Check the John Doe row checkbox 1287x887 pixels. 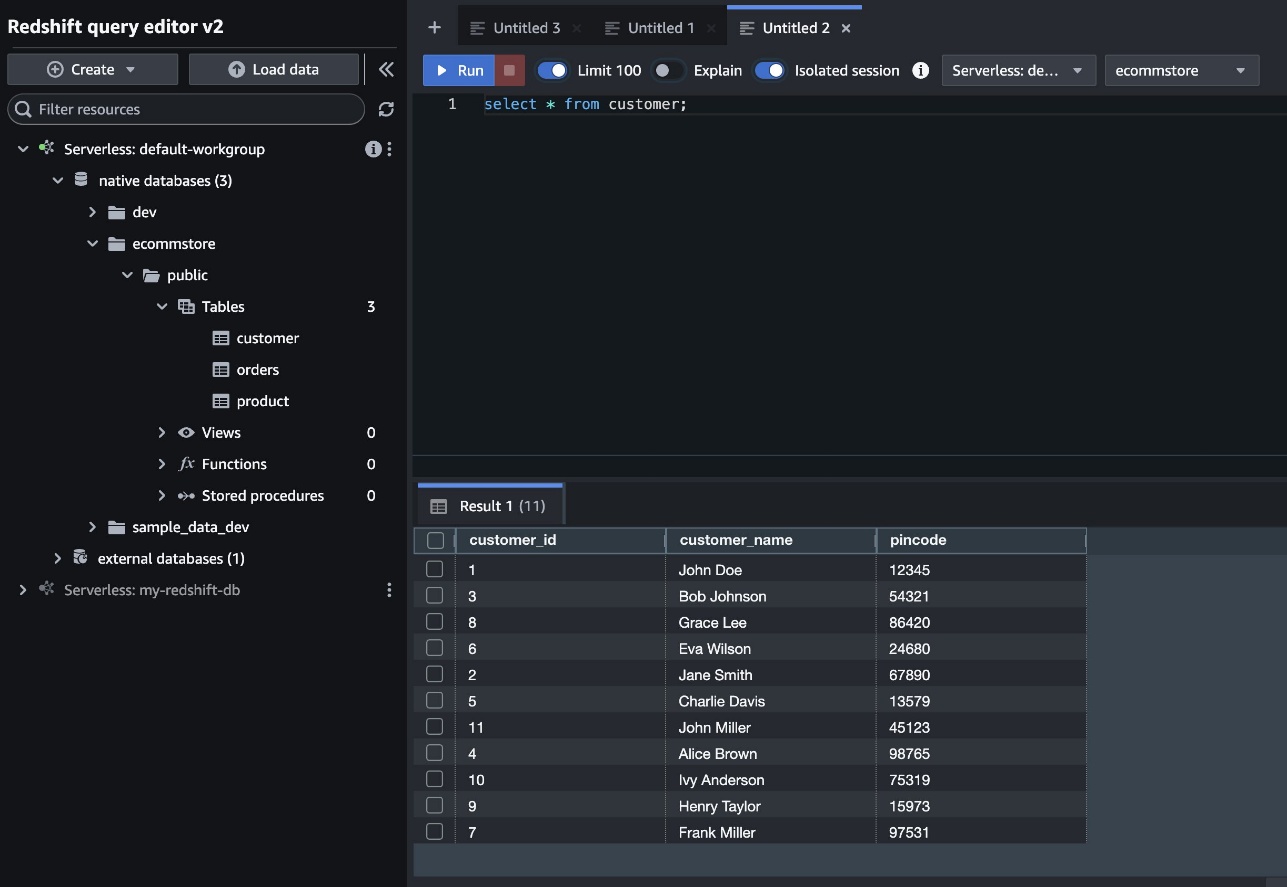click(x=434, y=569)
